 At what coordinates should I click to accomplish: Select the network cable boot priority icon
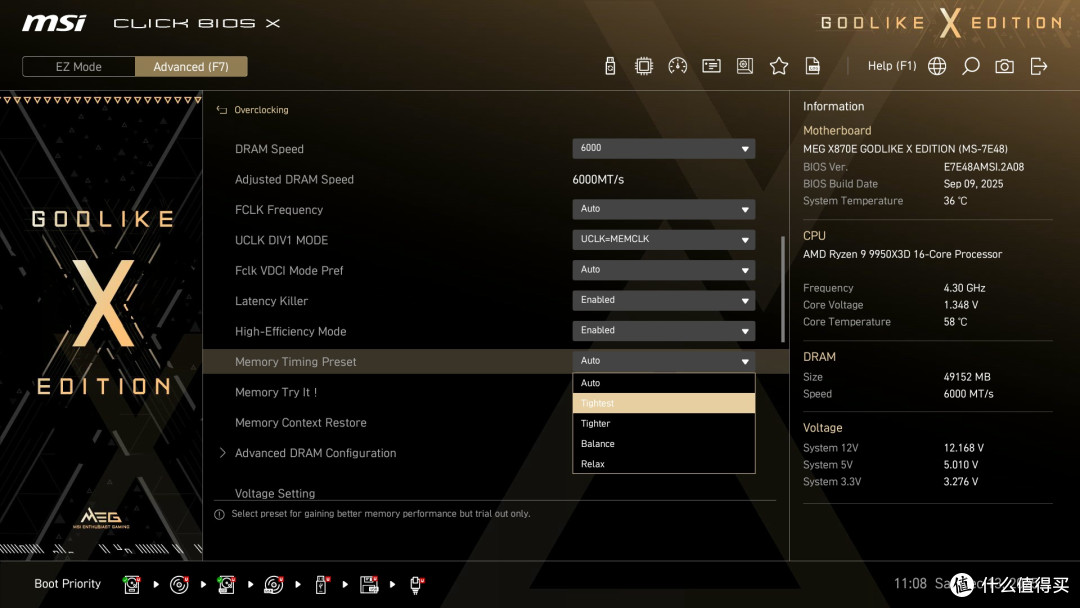click(416, 585)
